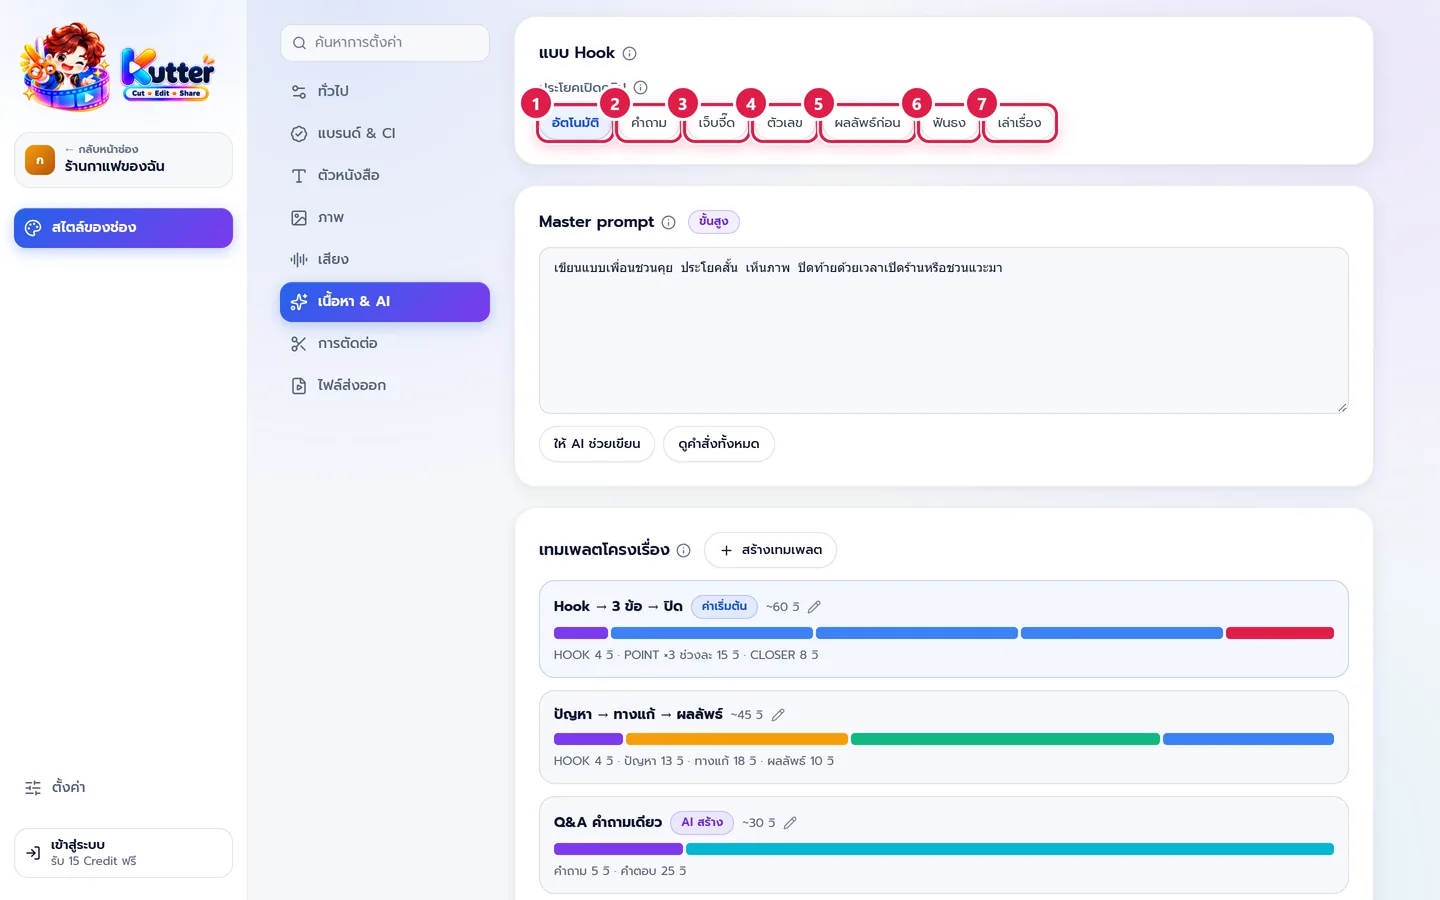The height and width of the screenshot is (900, 1440).
Task: Click the scissors icon for การตัดต่อ
Action: (298, 344)
